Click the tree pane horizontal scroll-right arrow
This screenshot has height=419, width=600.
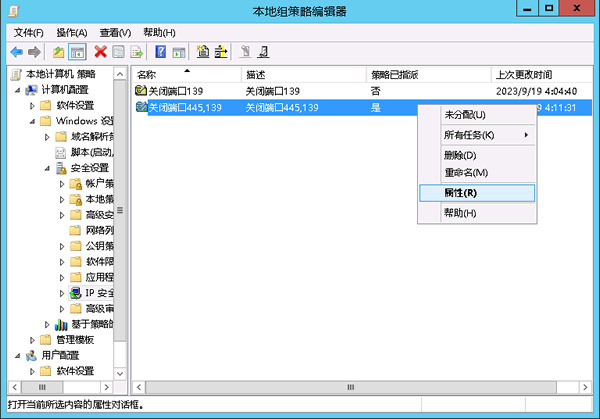[106, 388]
